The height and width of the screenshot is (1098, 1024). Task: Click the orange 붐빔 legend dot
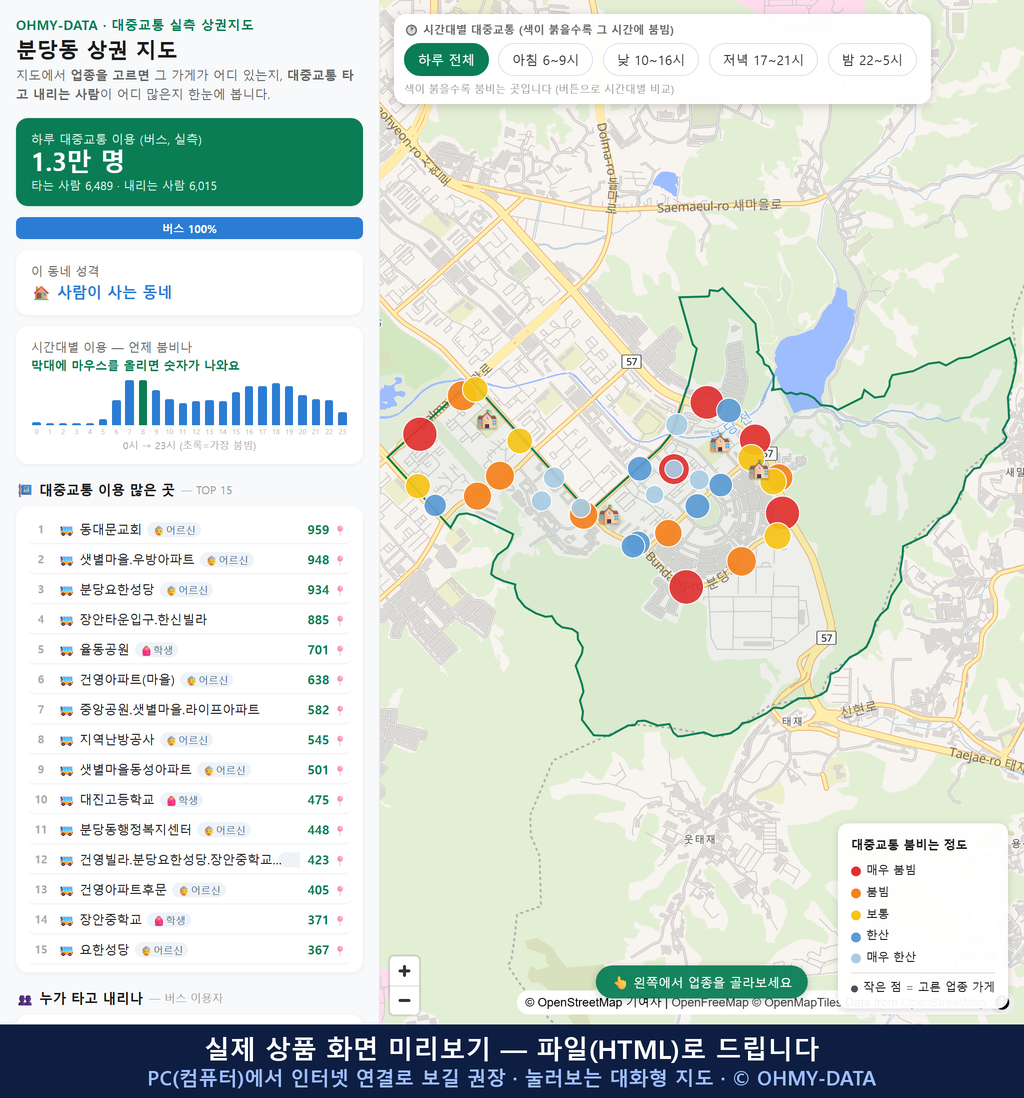855,893
